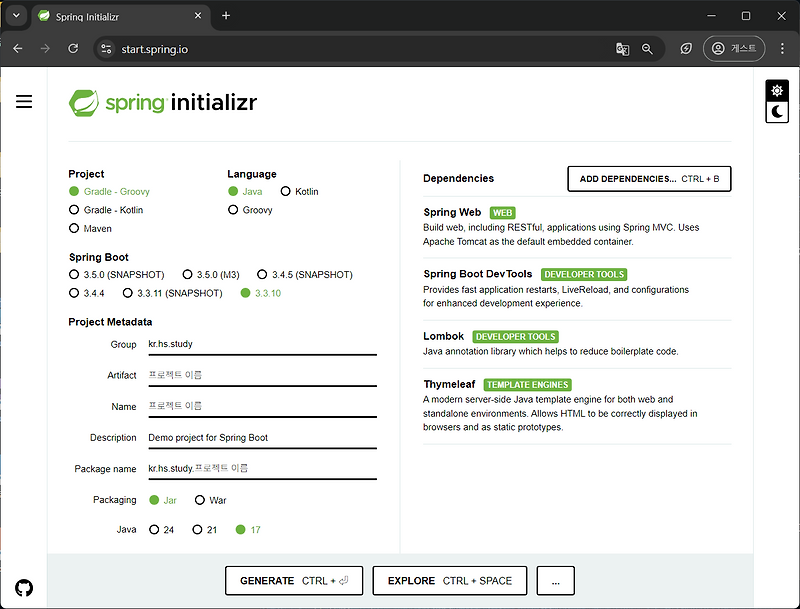Screen dimensions: 800x609
Task: Expand the hamburger navigation menu
Action: (24, 100)
